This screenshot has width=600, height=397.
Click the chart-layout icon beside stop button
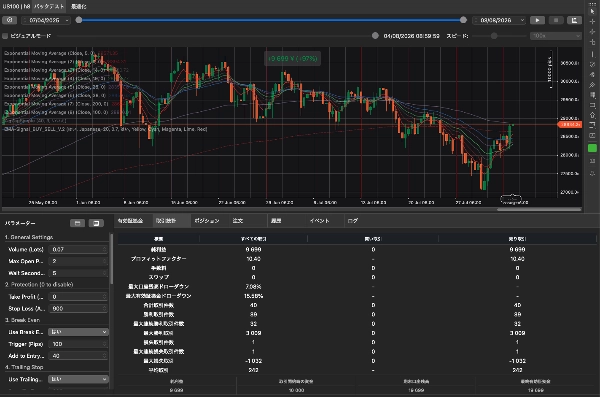click(x=574, y=20)
